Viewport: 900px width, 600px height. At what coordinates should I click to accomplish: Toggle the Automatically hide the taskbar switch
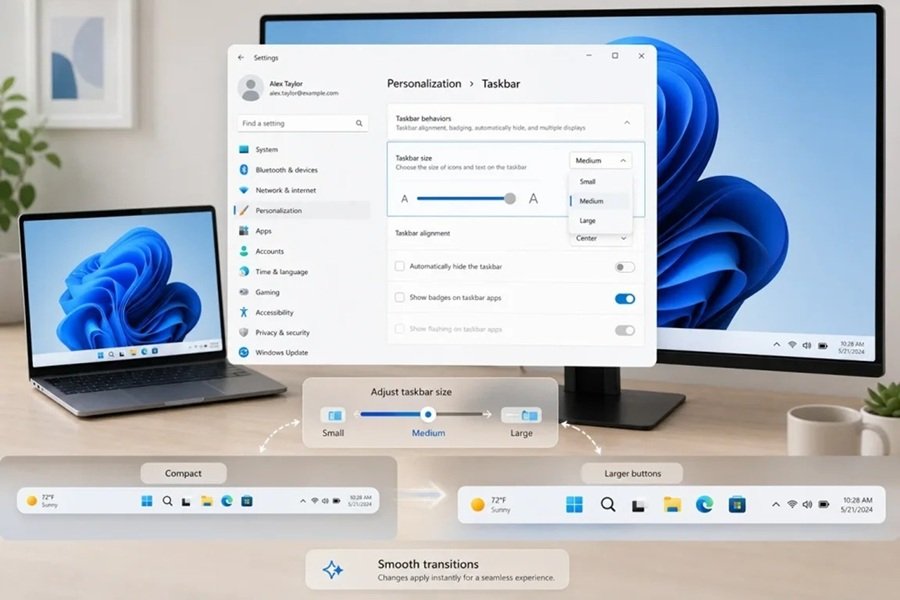[x=624, y=267]
